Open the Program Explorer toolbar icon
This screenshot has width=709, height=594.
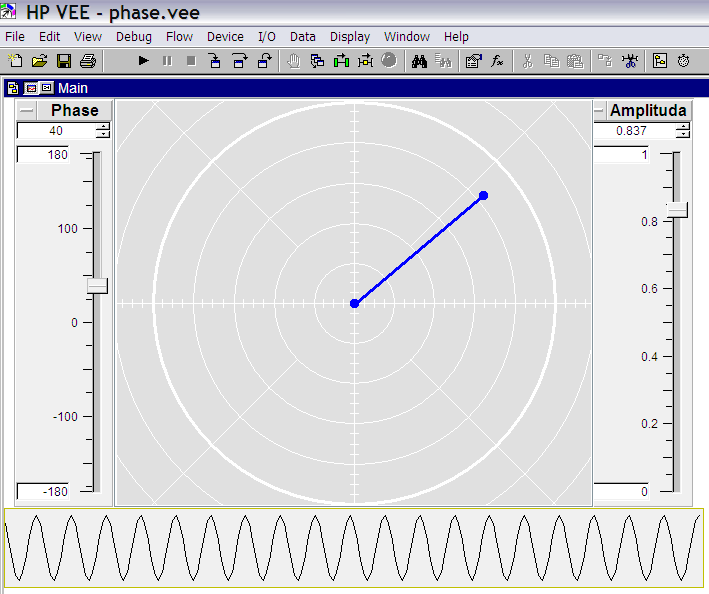pos(660,61)
